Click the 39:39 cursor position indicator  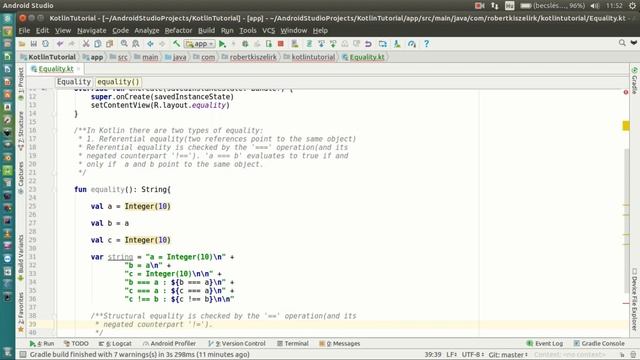pos(433,355)
